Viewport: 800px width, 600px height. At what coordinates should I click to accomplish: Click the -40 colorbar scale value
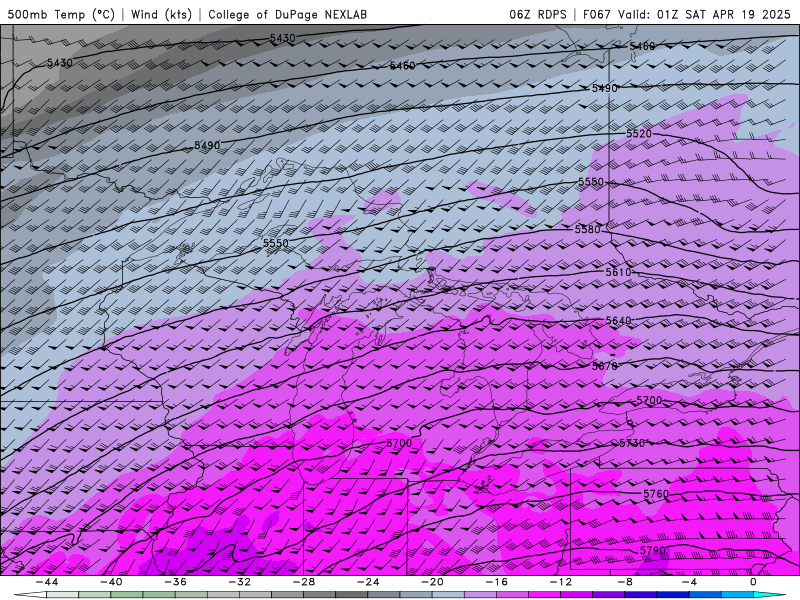(x=111, y=582)
